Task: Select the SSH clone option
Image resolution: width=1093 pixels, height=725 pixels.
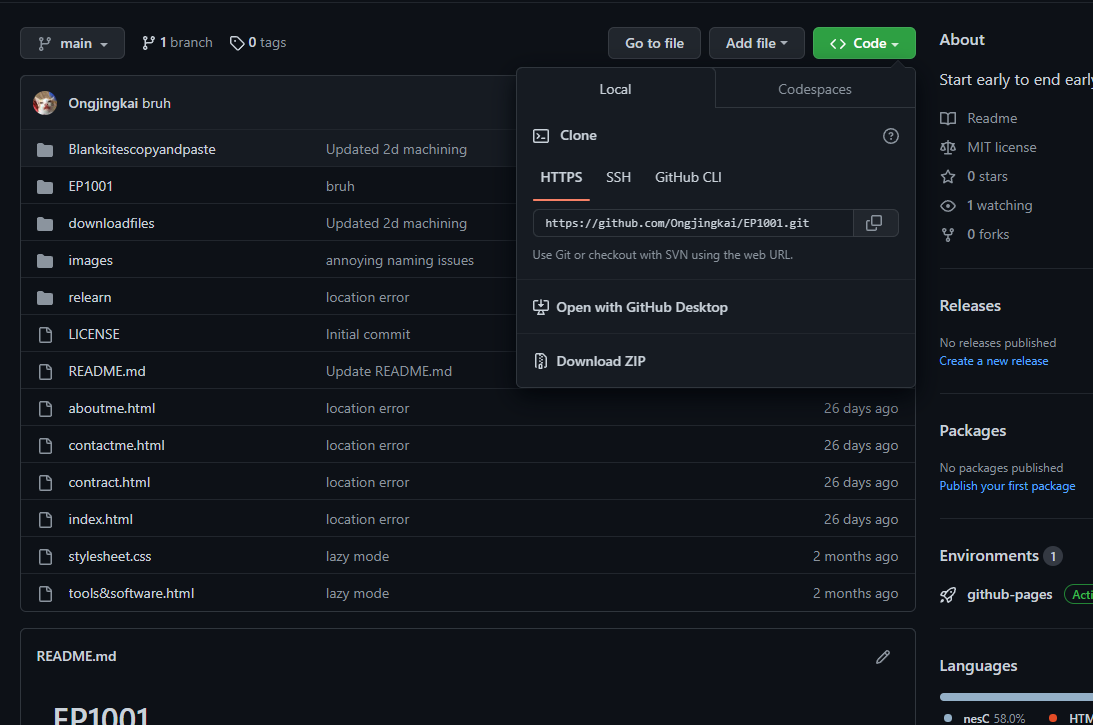Action: click(618, 177)
